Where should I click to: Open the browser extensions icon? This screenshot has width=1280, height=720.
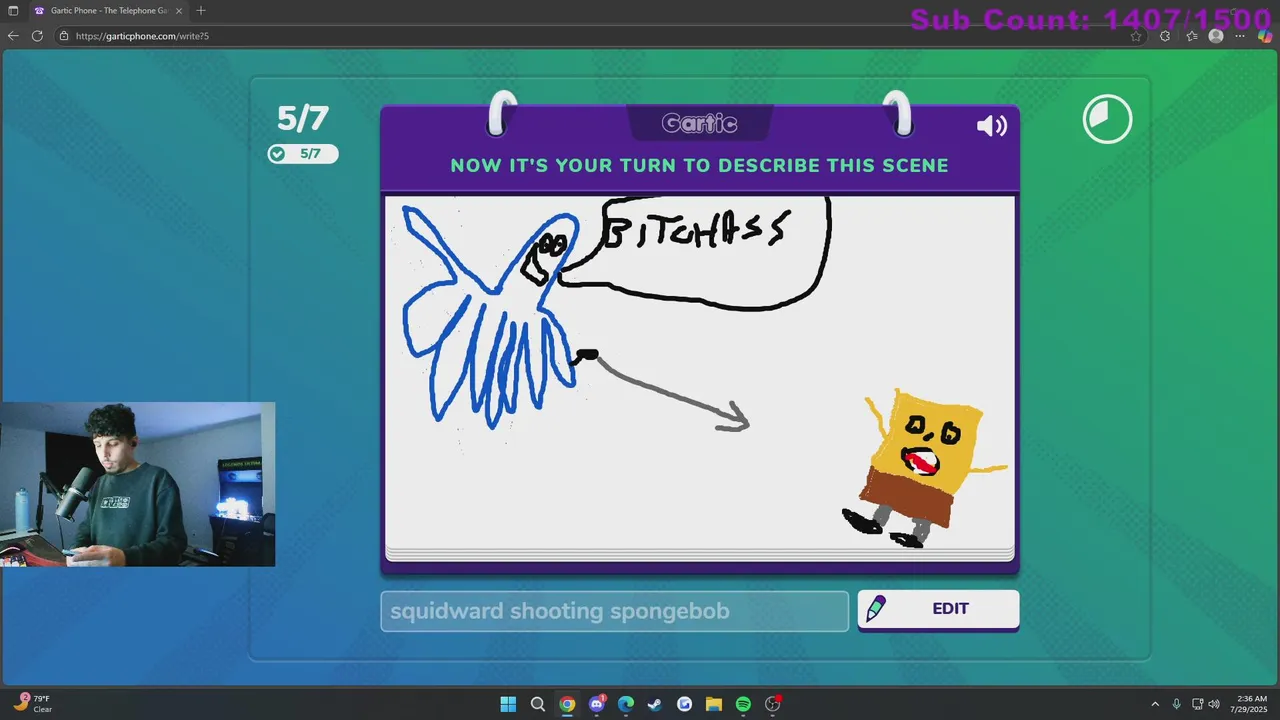click(x=1165, y=36)
